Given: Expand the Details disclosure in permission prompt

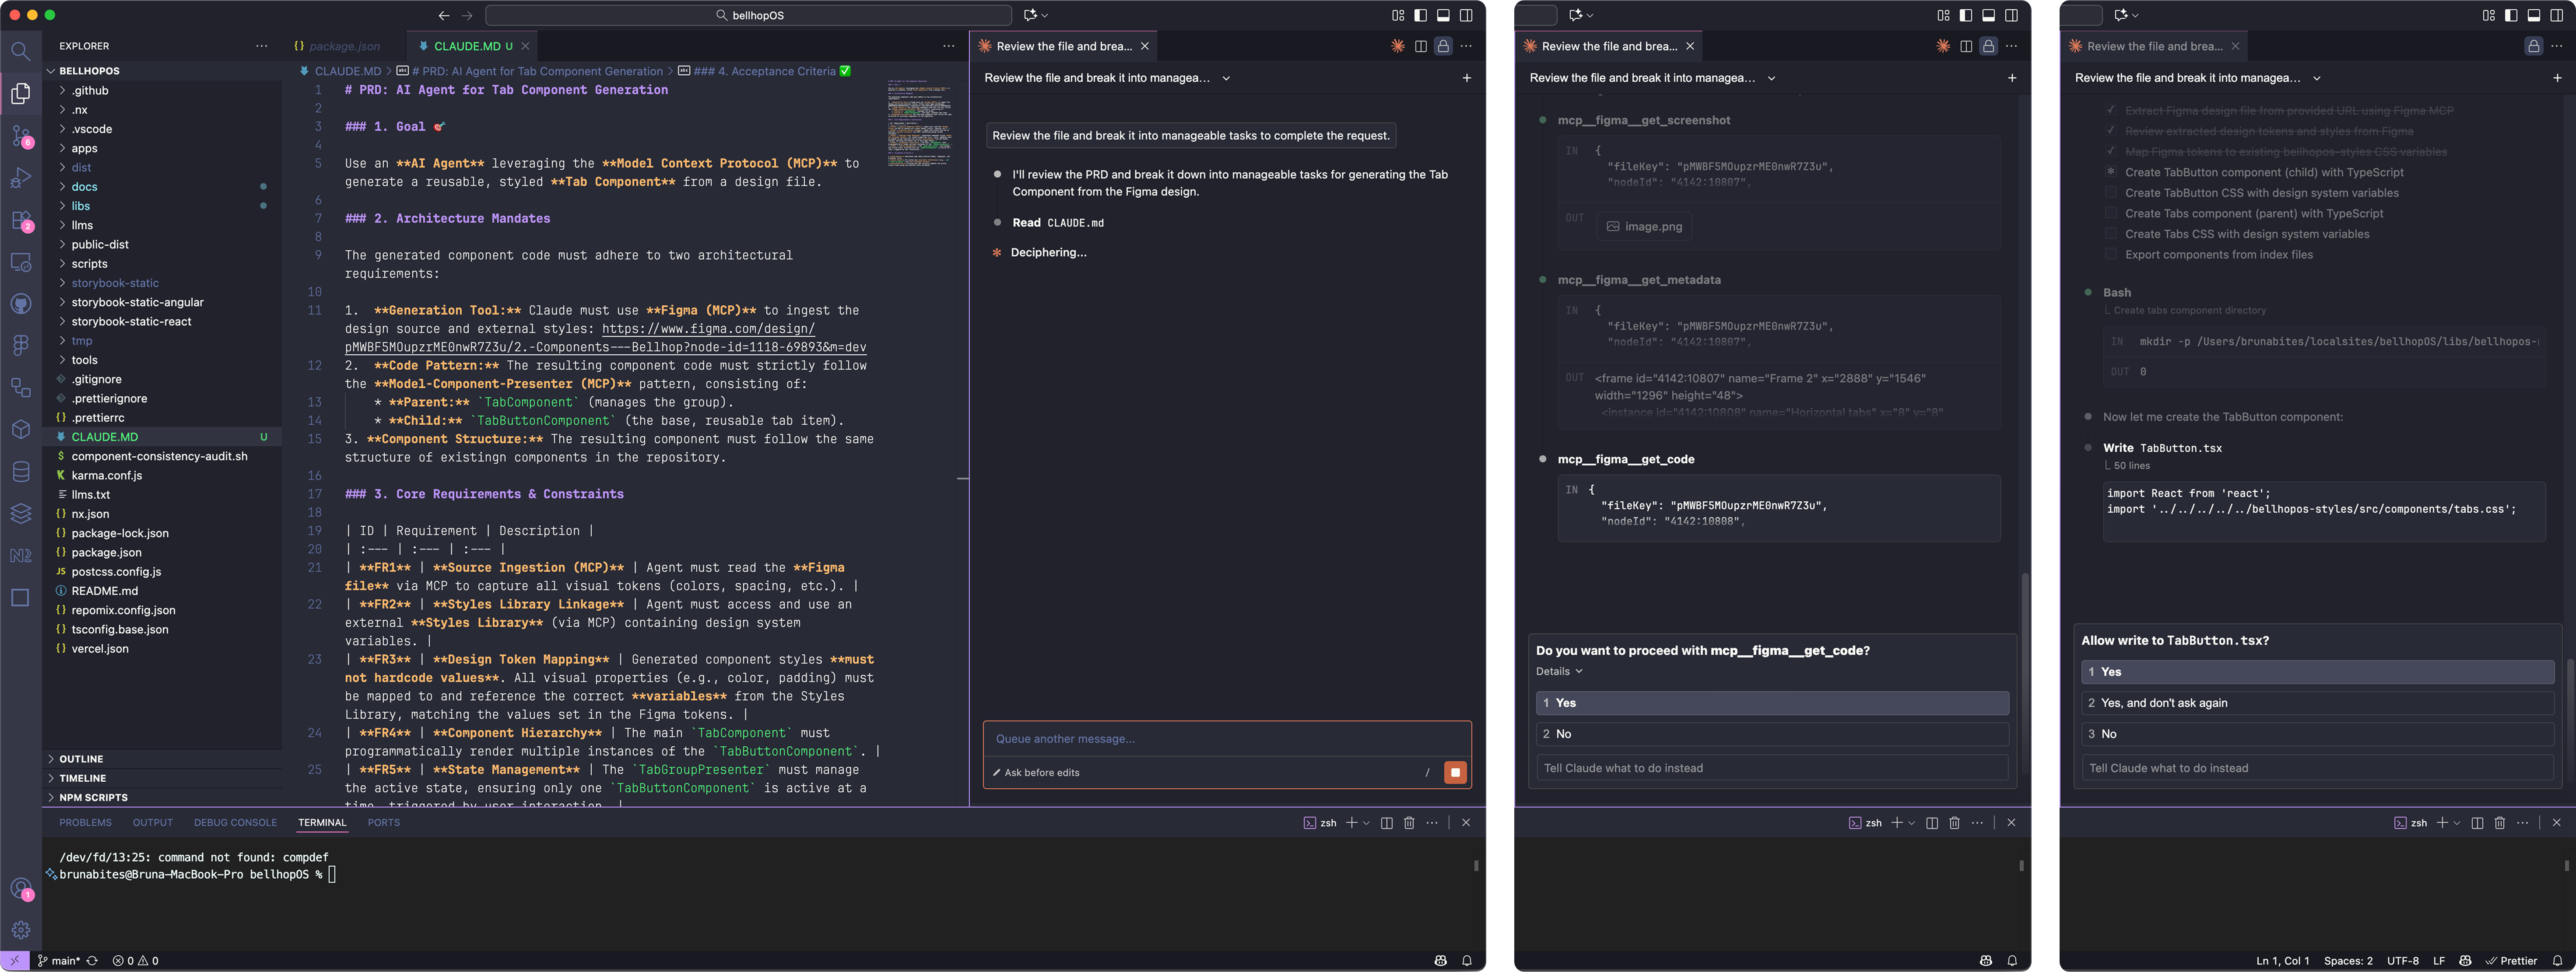Looking at the screenshot, I should click(1559, 672).
